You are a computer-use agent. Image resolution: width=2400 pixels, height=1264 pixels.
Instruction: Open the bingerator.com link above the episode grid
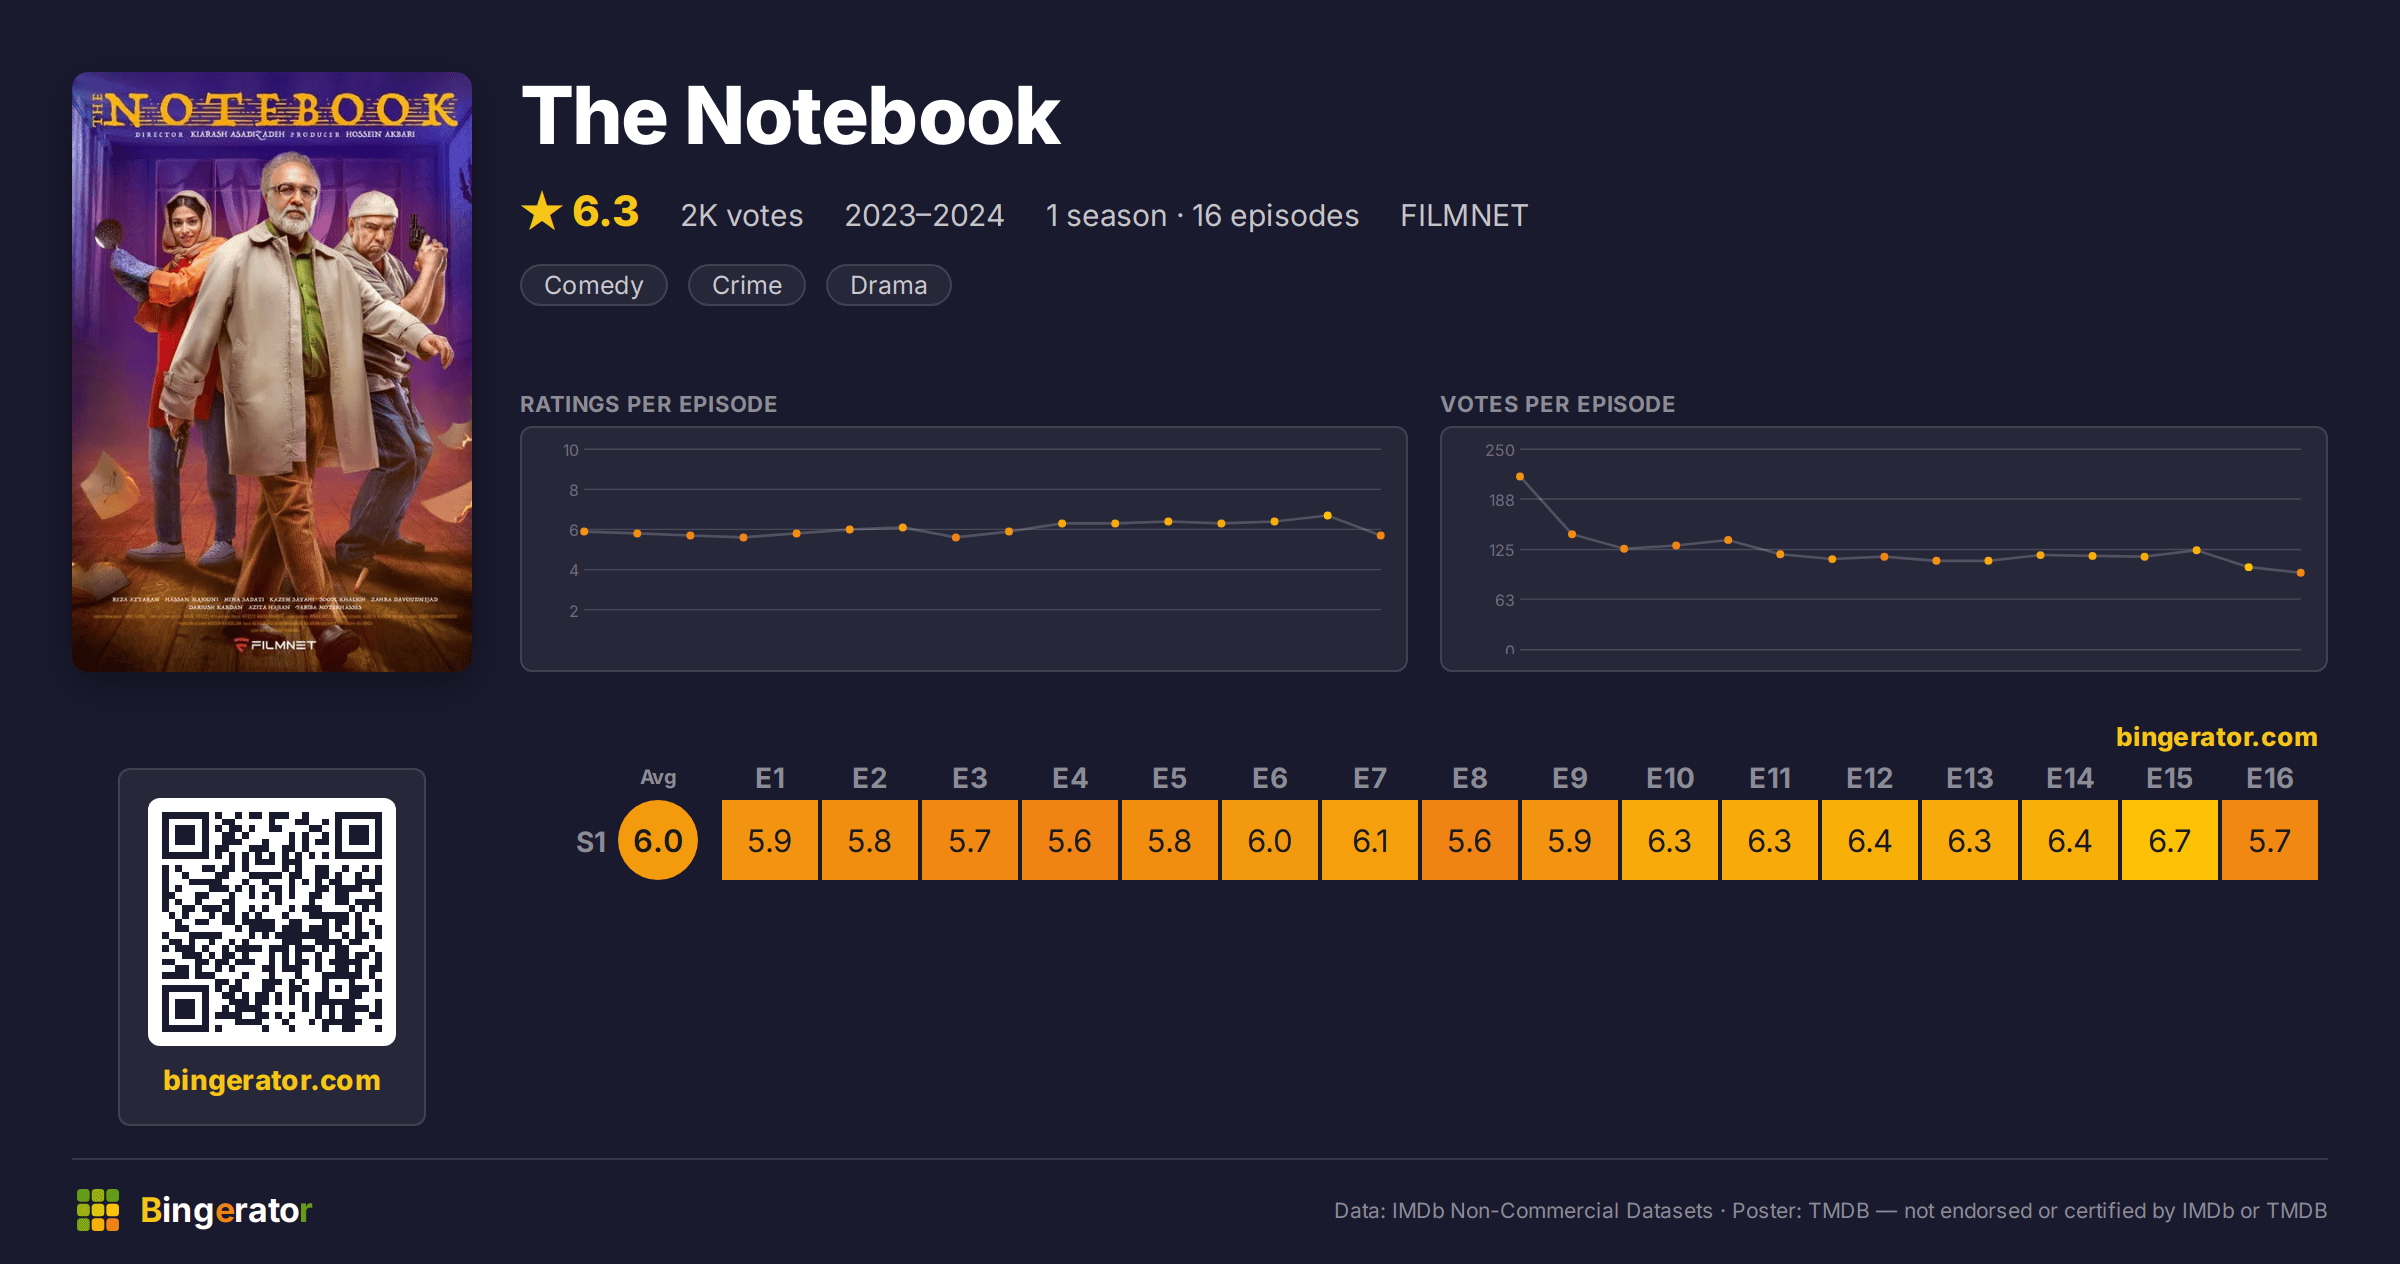(x=2217, y=737)
